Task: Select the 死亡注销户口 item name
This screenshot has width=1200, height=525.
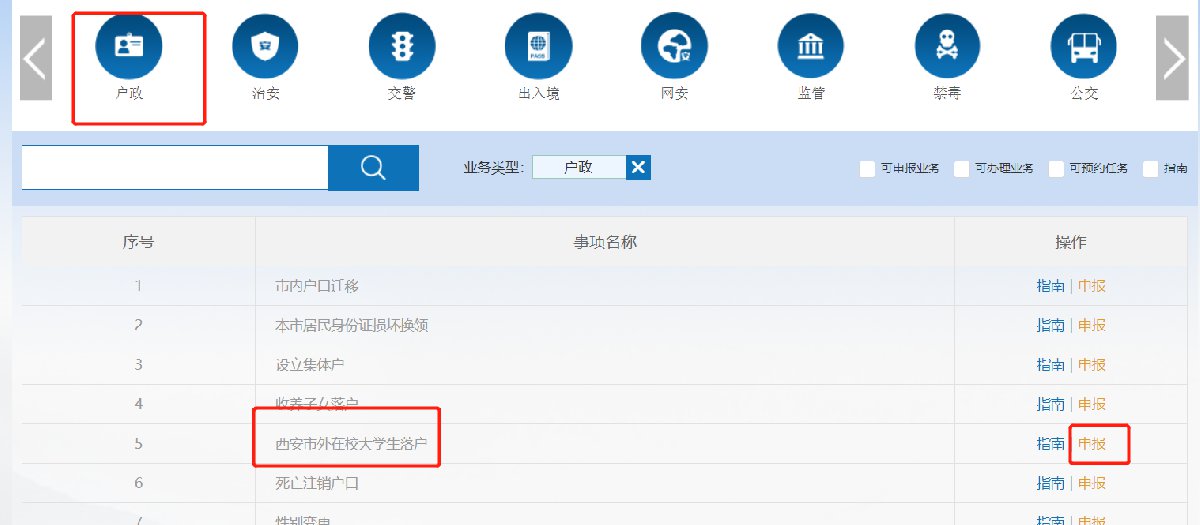Action: [x=317, y=483]
